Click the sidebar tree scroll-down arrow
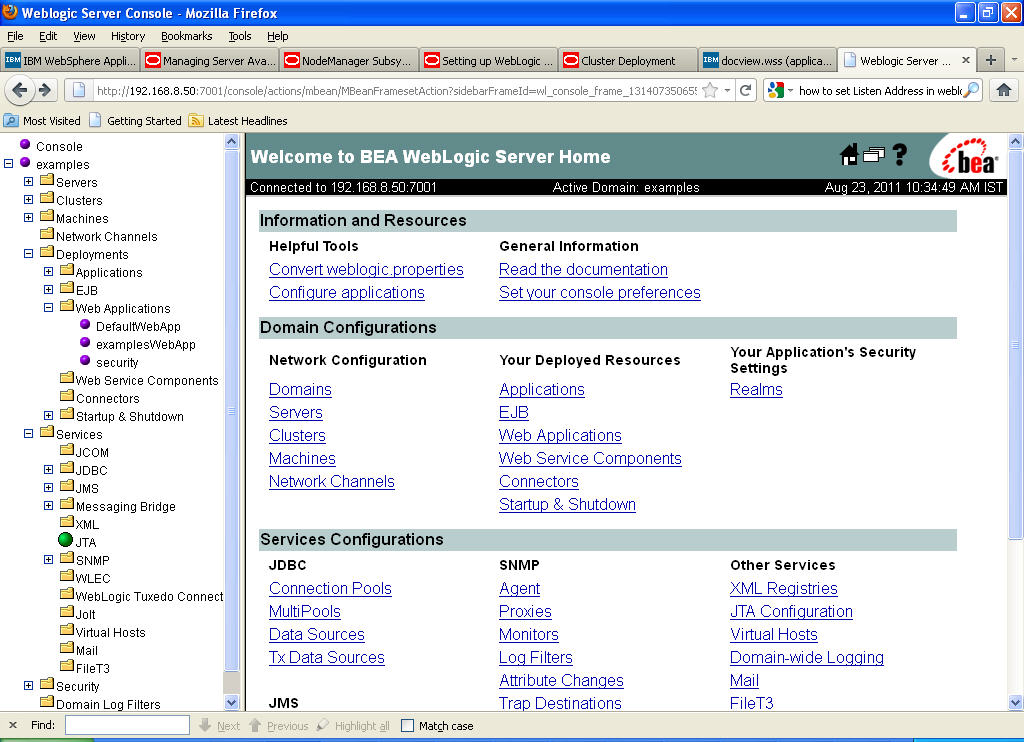The image size is (1024, 742). 232,703
